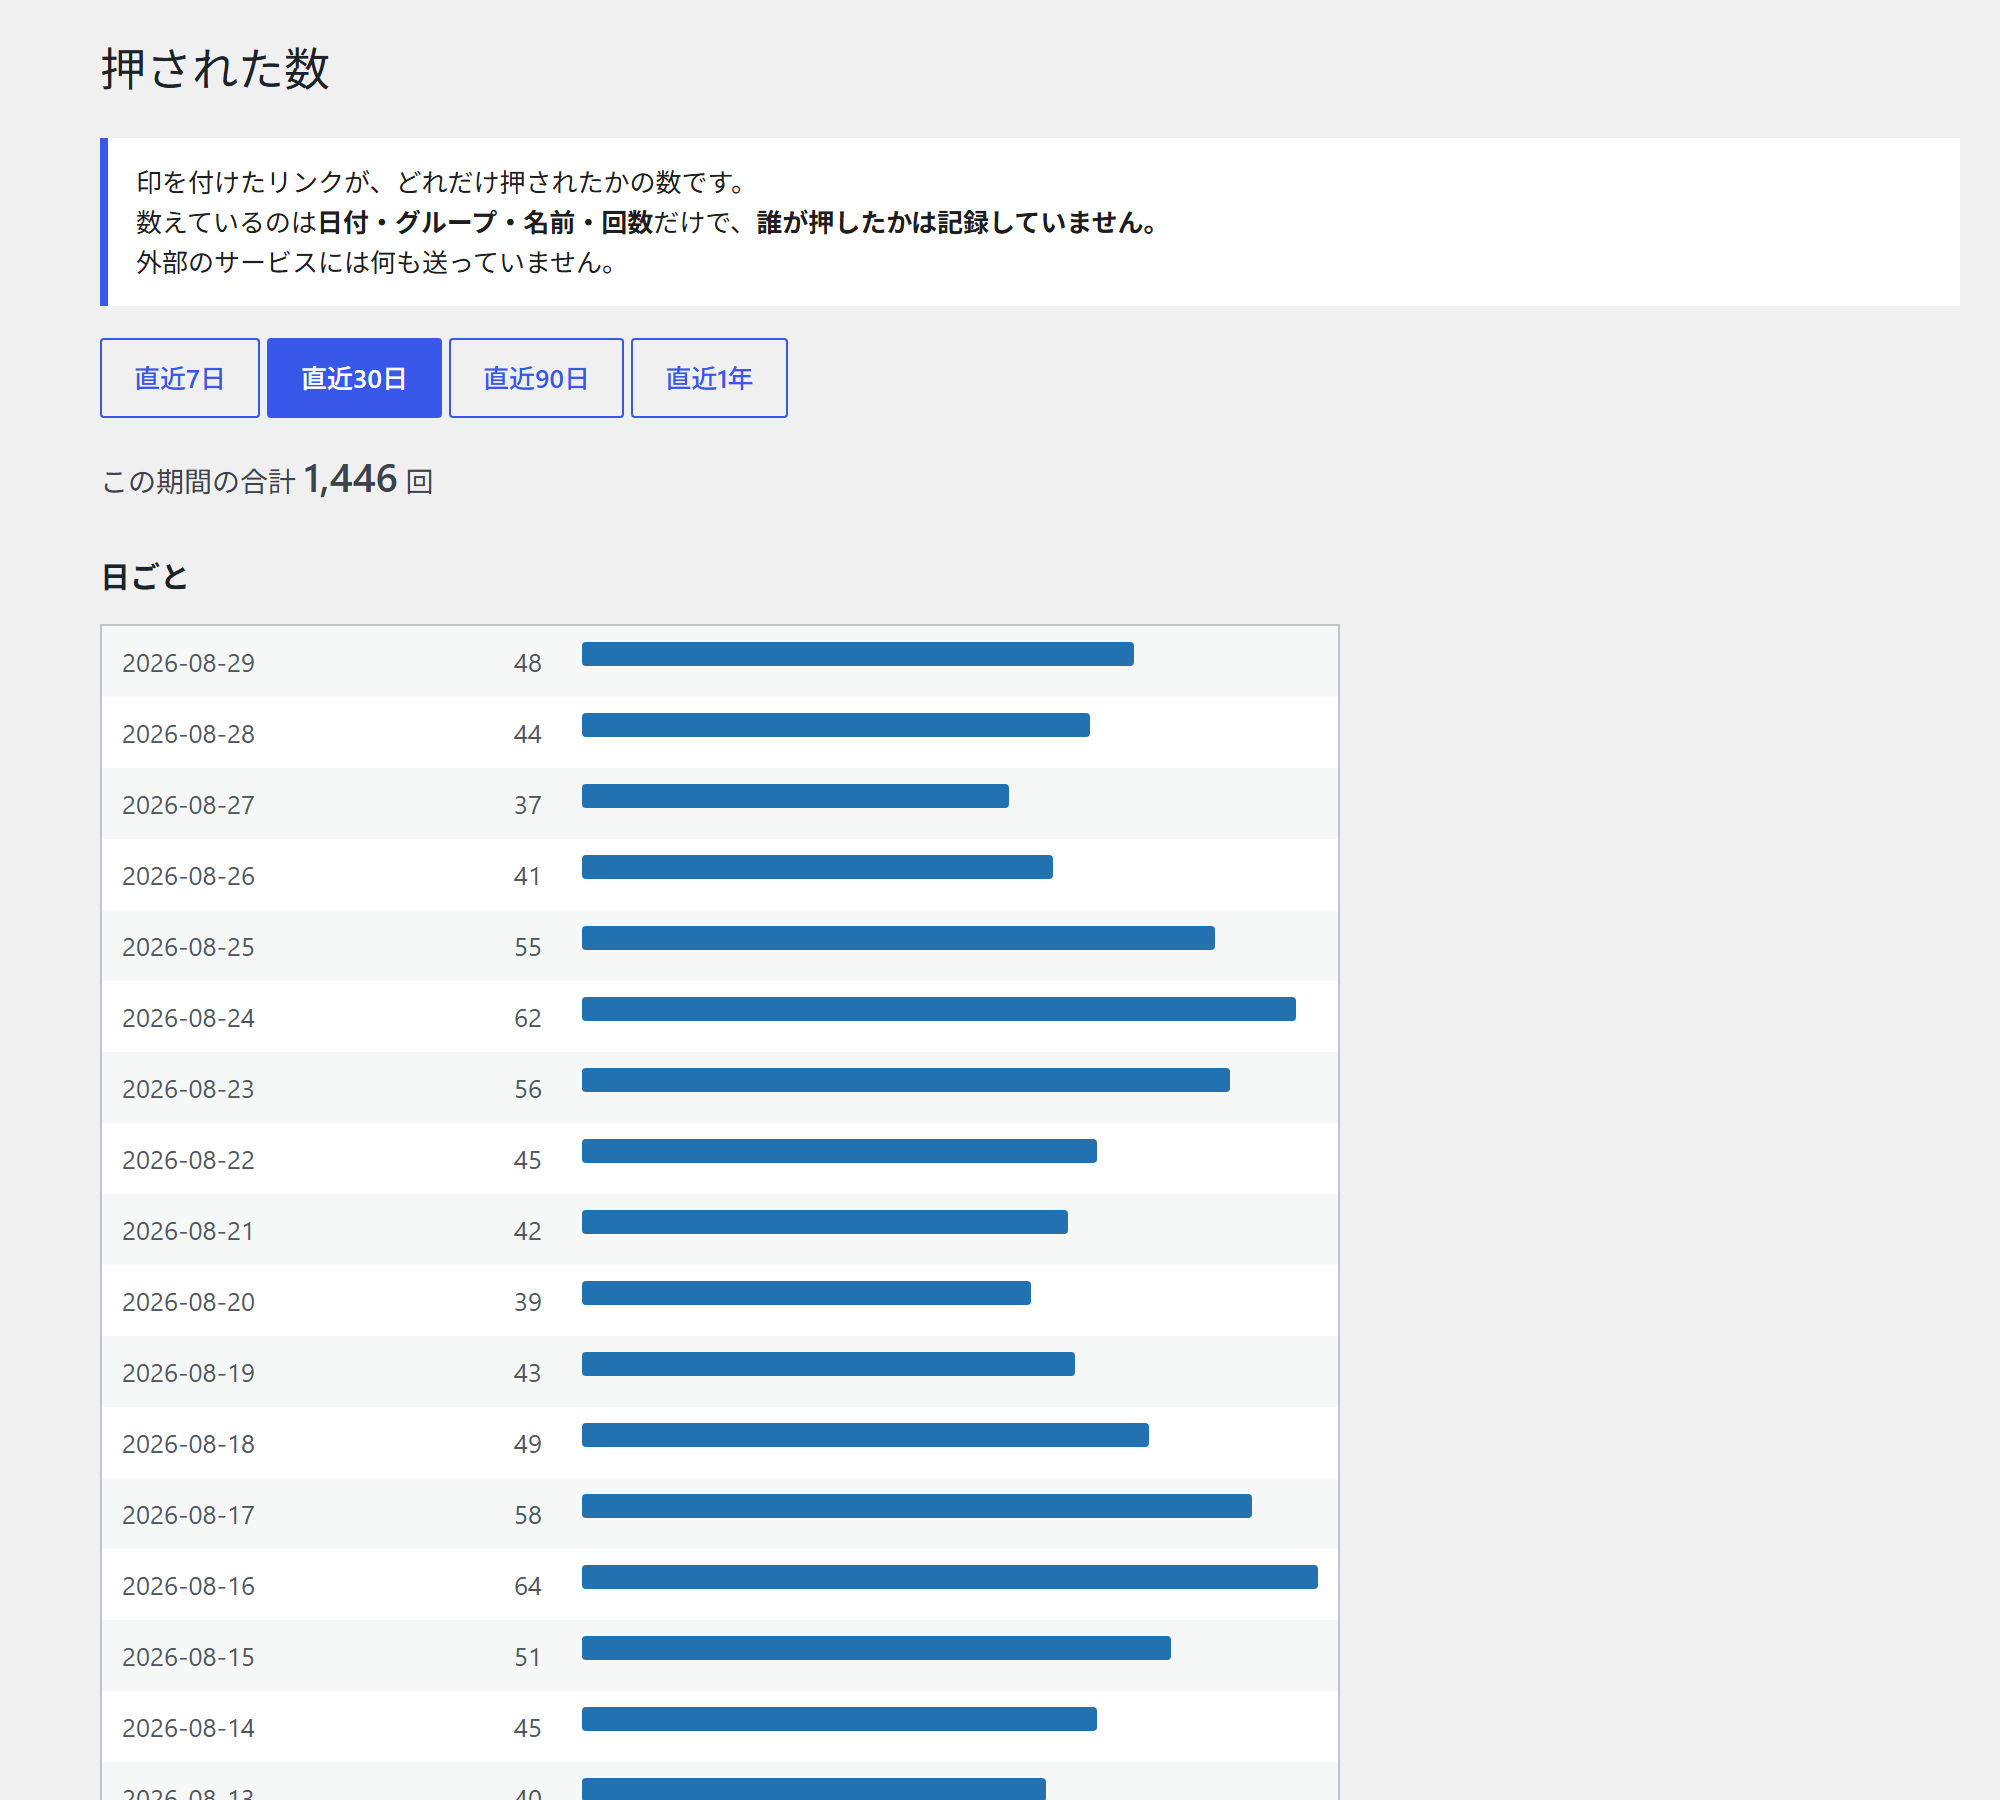The width and height of the screenshot is (2000, 1800).
Task: Select the 直近7日 period button
Action: click(180, 378)
